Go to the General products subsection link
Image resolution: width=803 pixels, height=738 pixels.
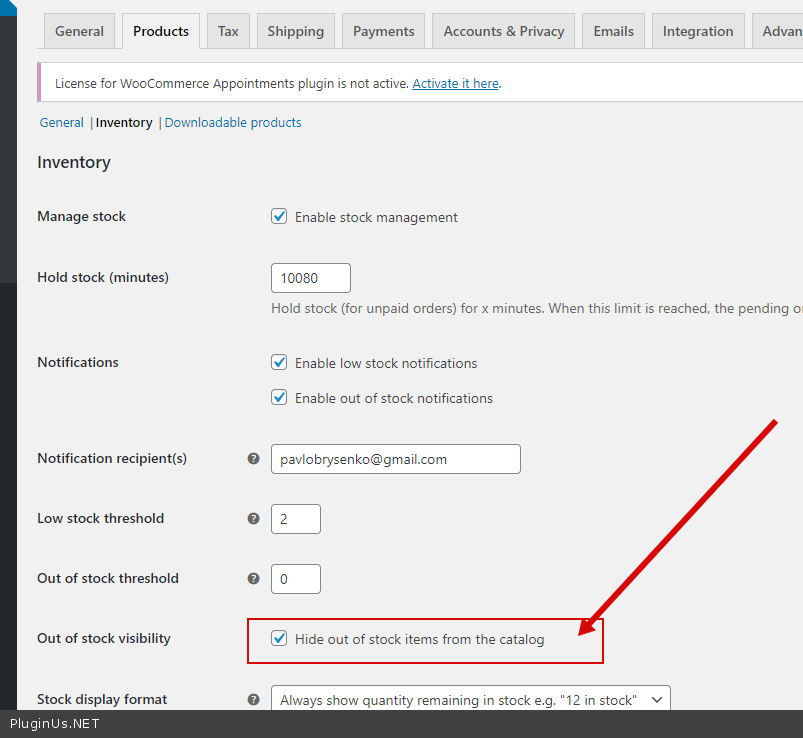(x=62, y=123)
